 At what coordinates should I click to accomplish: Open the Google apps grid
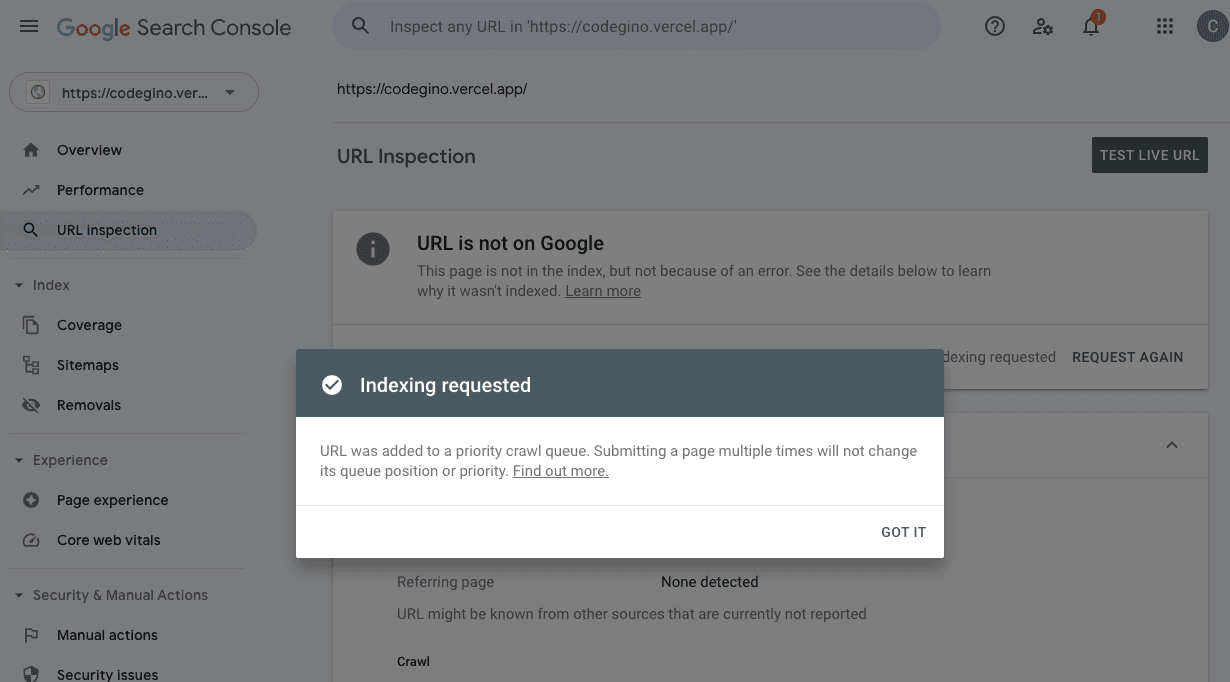pyautogui.click(x=1164, y=26)
